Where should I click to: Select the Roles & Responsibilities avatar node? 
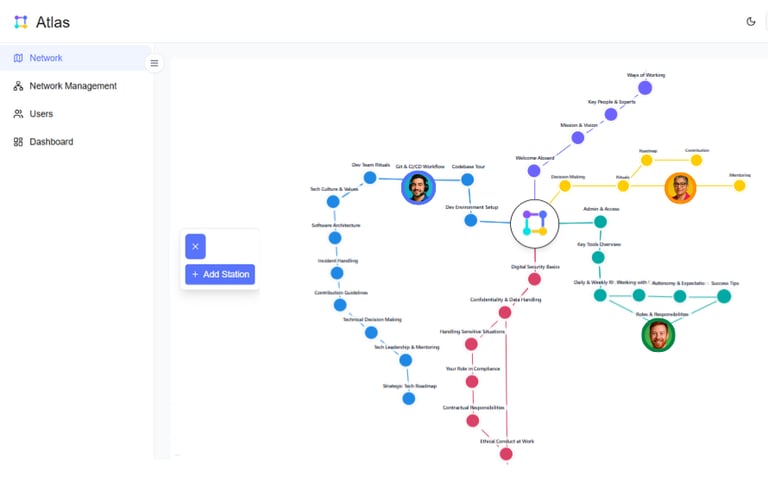(x=658, y=335)
